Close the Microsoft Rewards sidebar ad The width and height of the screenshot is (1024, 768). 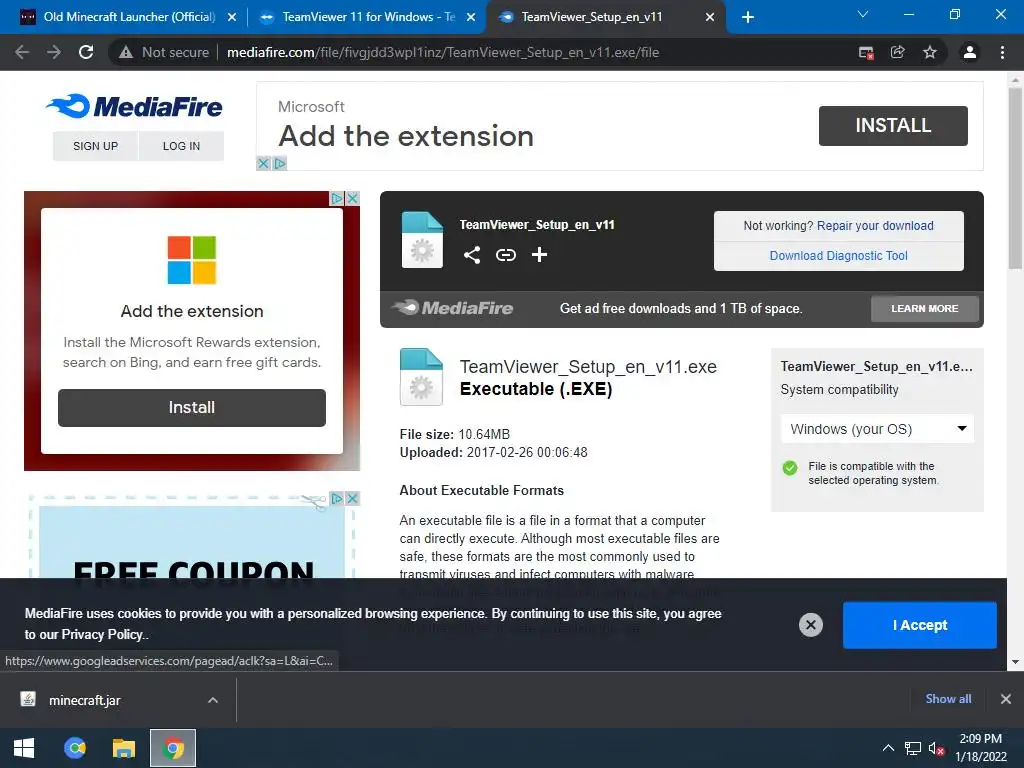click(353, 198)
